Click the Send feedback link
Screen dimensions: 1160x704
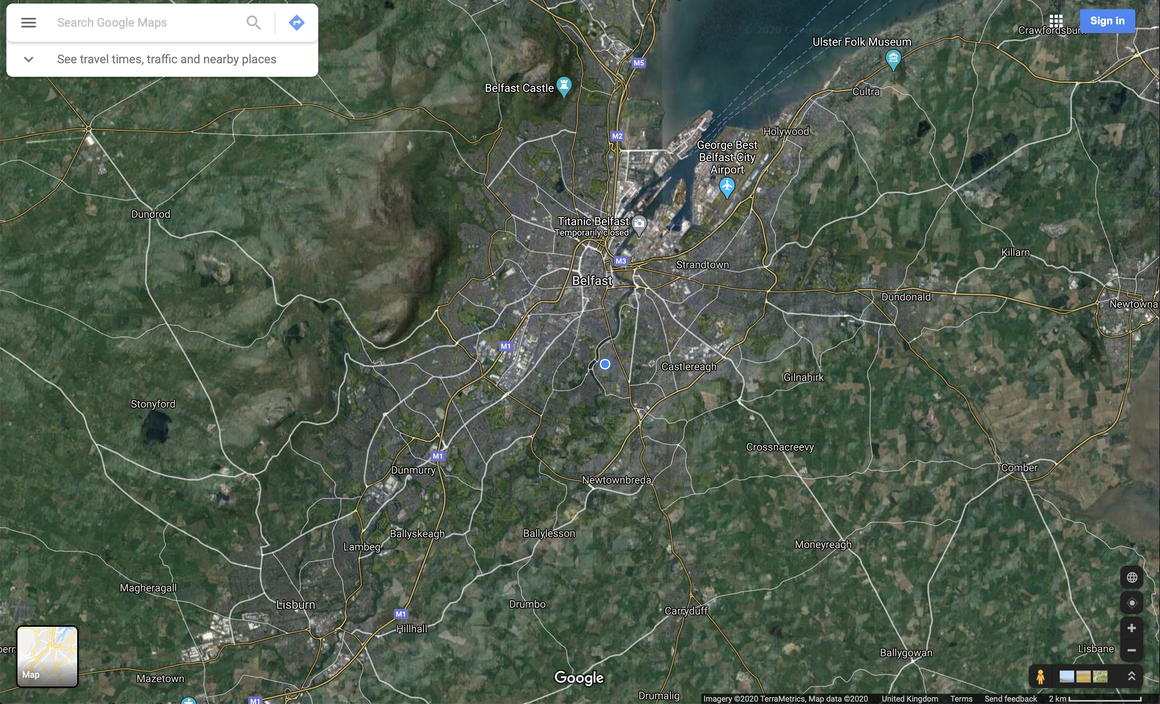[x=1010, y=699]
